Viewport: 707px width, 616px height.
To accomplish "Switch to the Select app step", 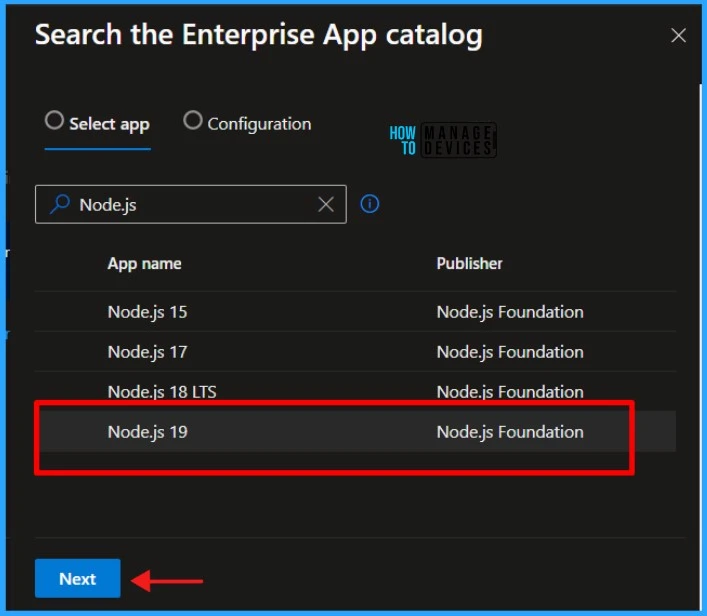I will (x=97, y=124).
